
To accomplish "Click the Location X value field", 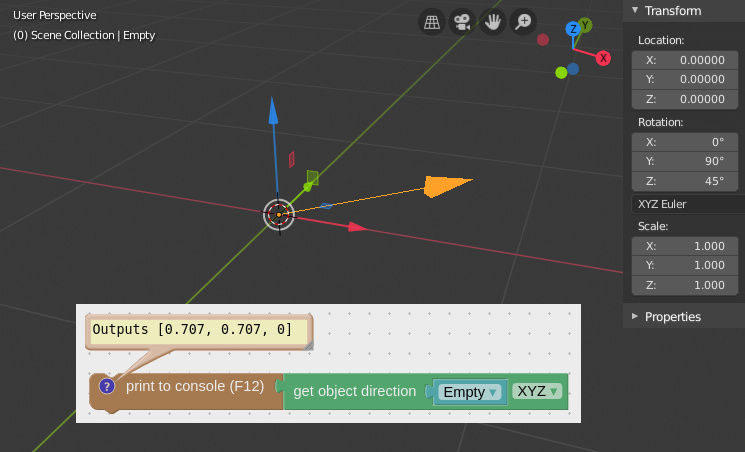I will tap(685, 59).
